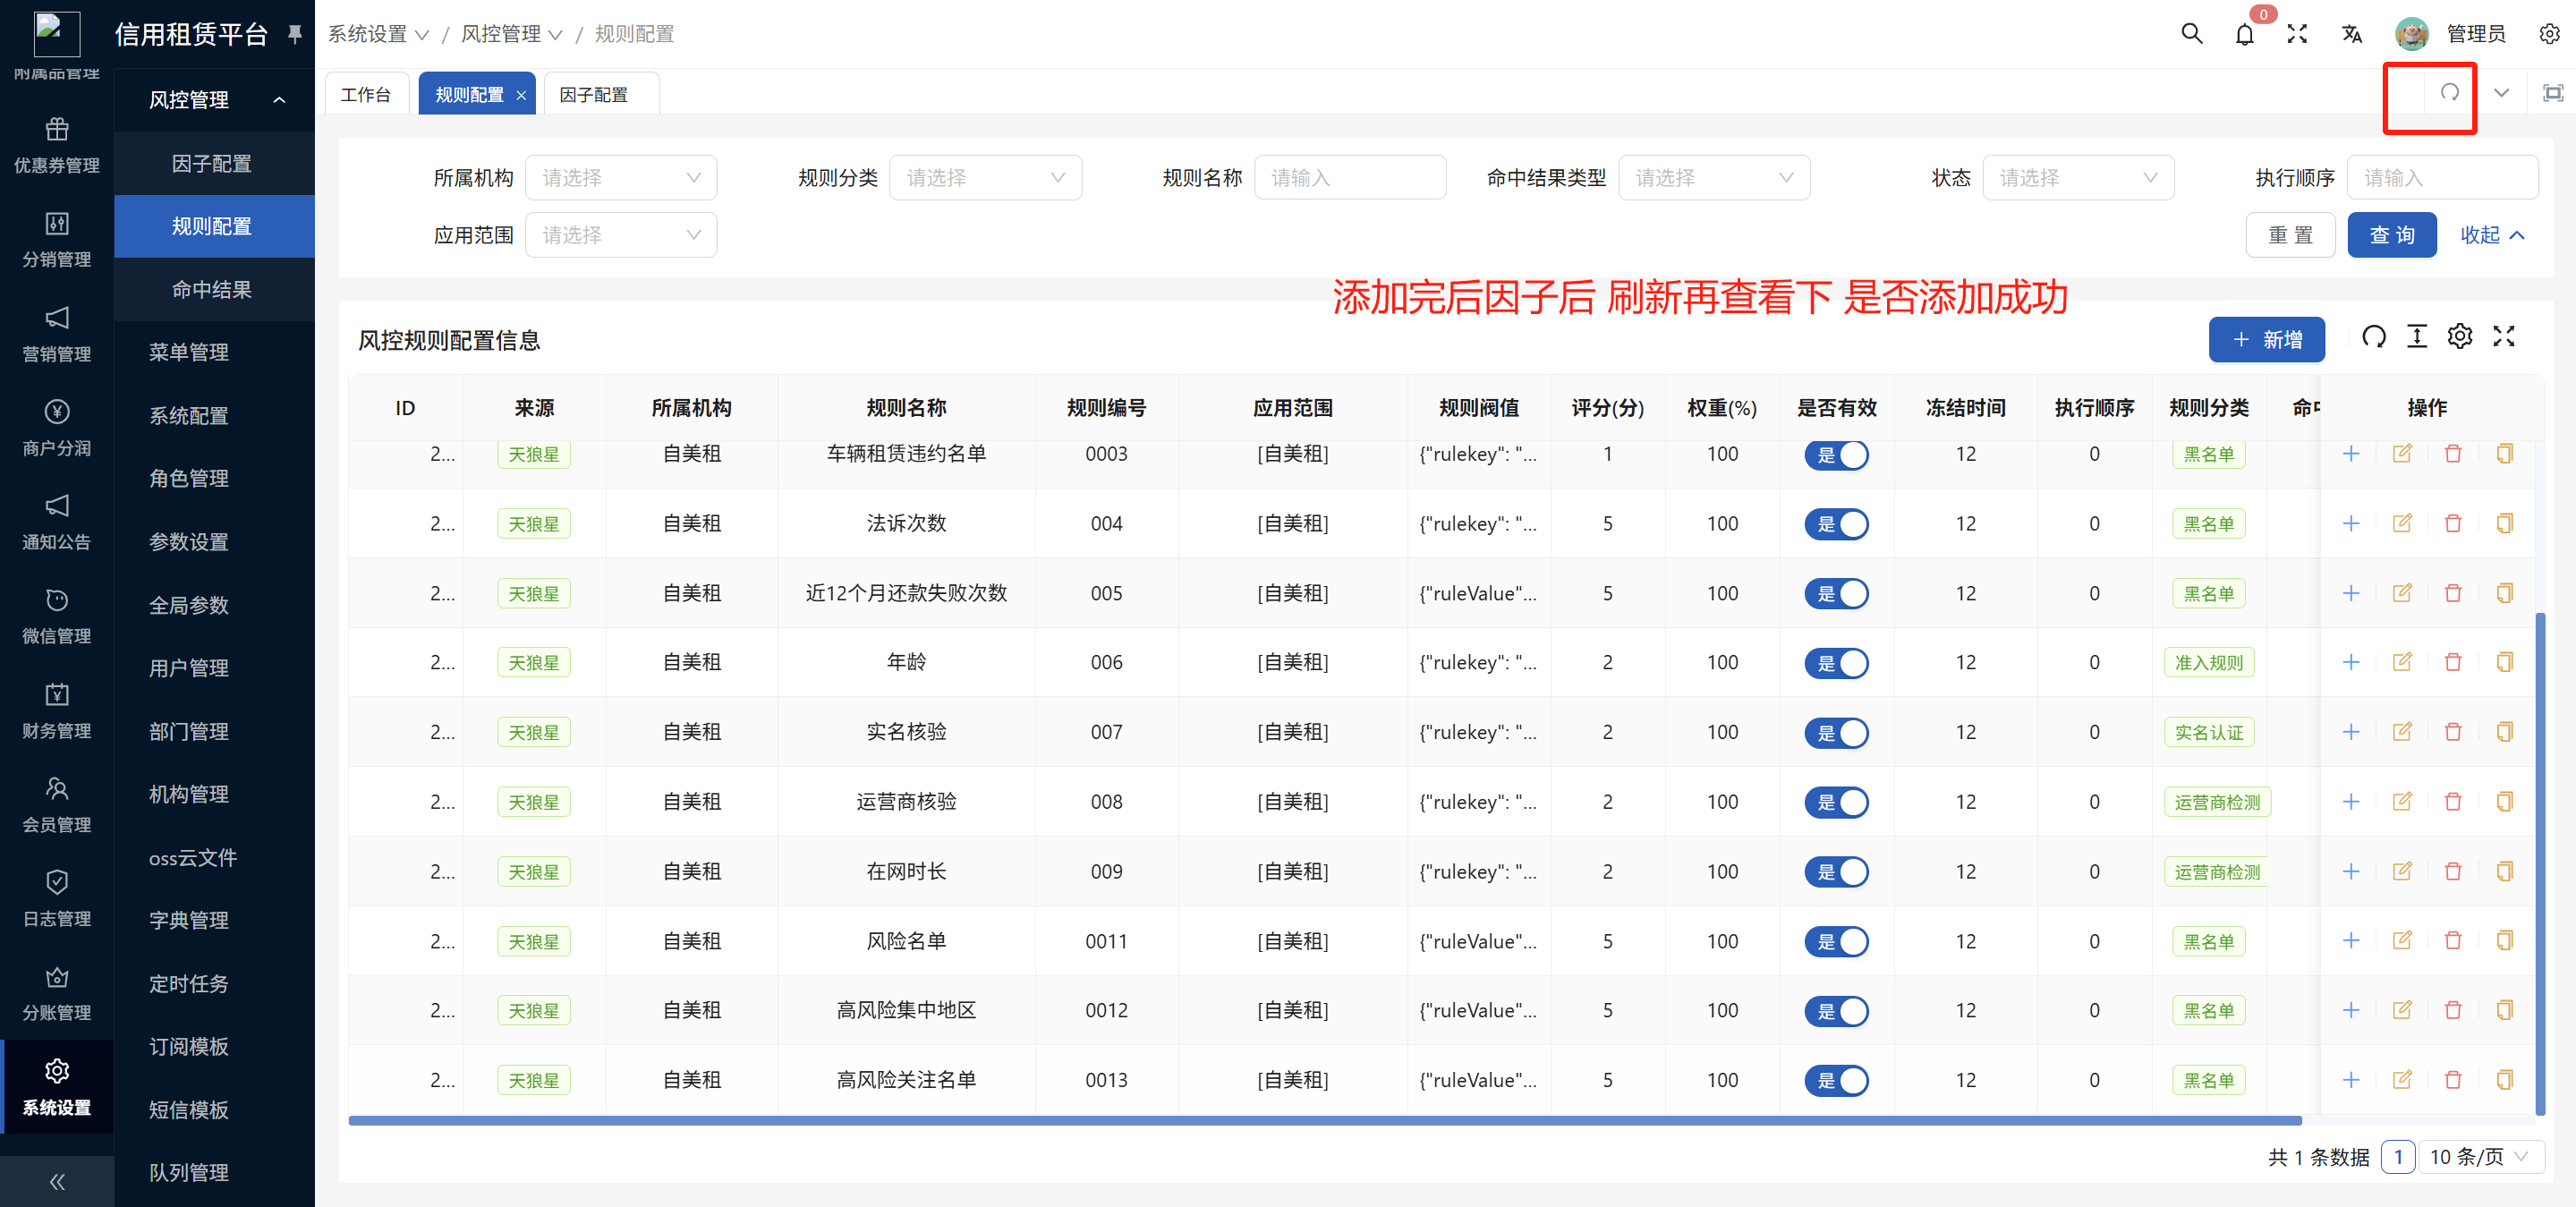Click the horizontal table scrollbar
Image resolution: width=2576 pixels, height=1207 pixels.
click(x=1325, y=1120)
